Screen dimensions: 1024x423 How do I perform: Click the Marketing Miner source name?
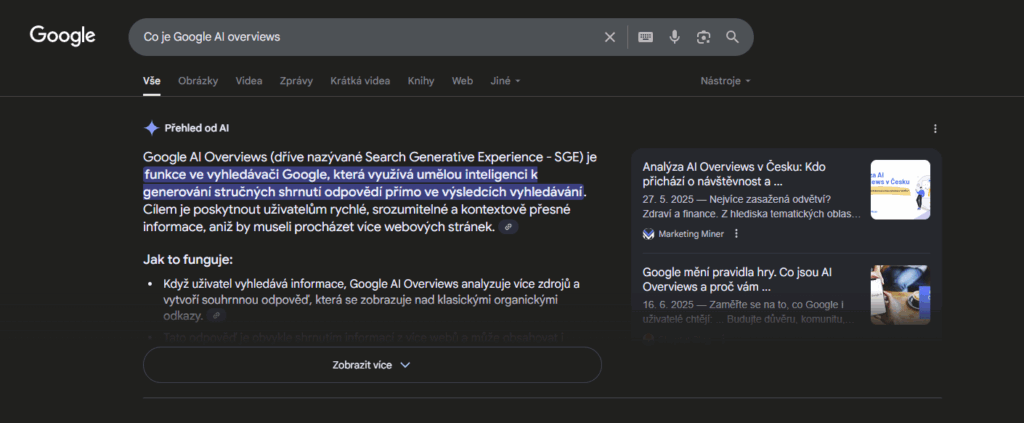691,234
